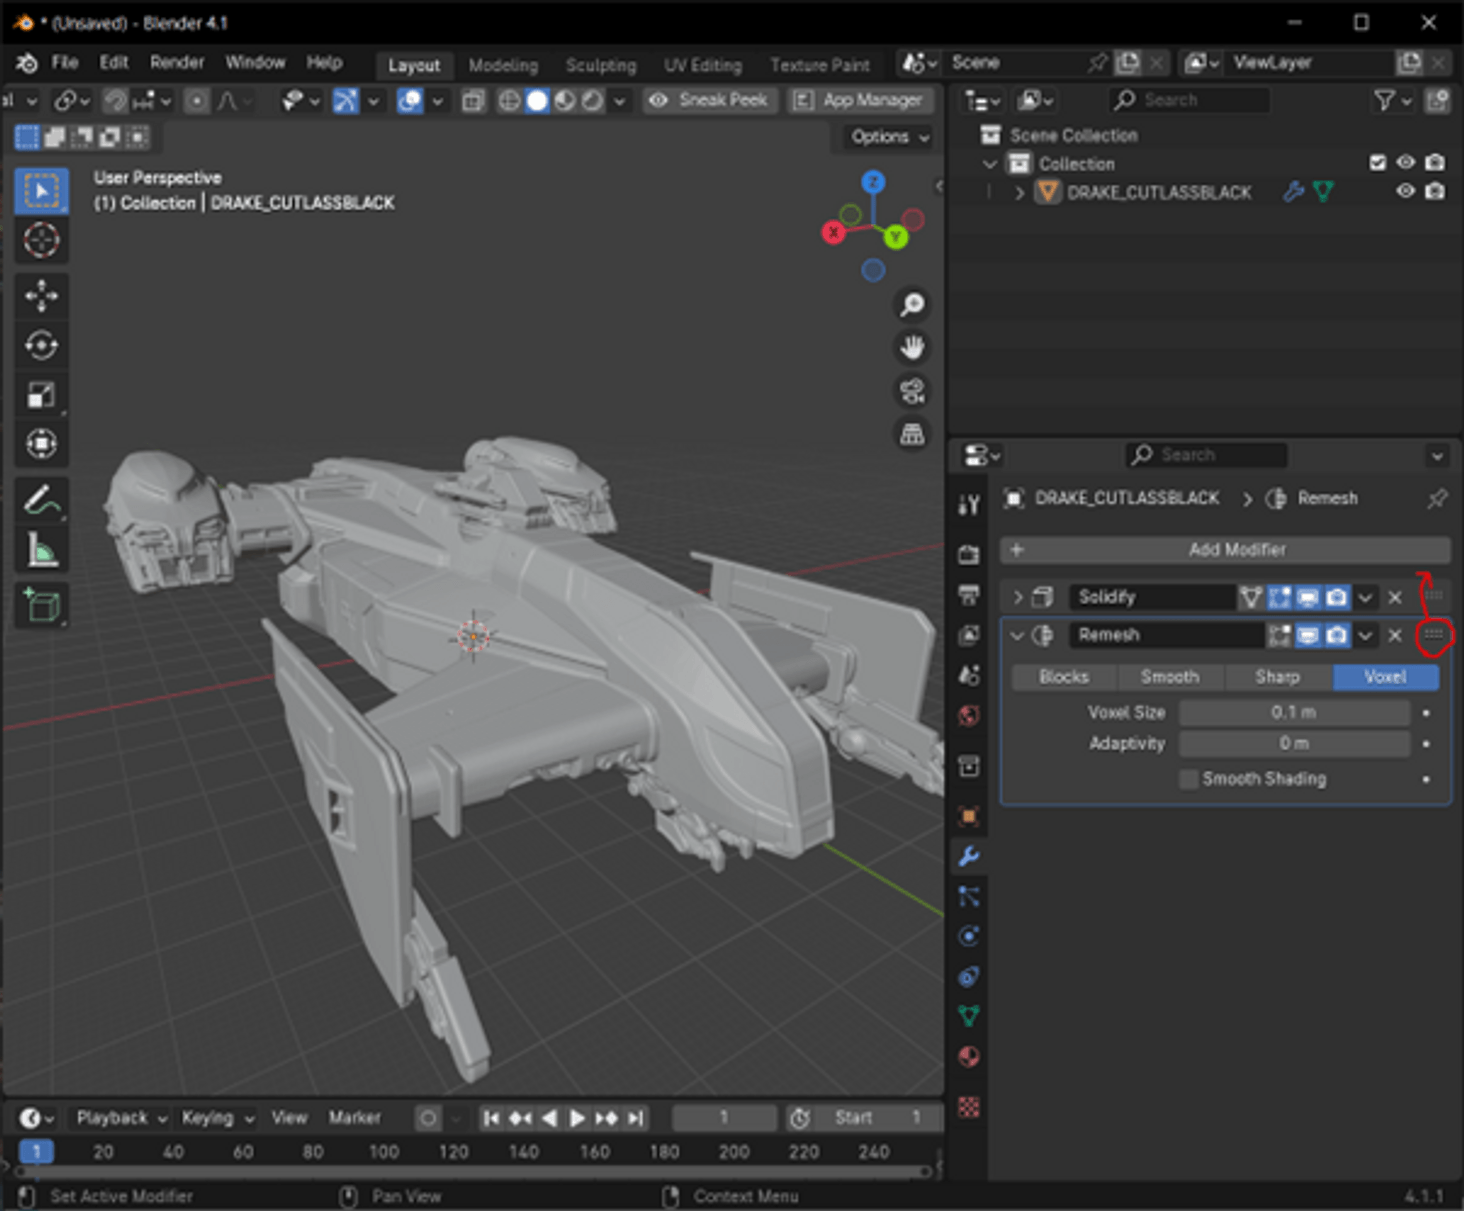Screen dimensions: 1464x1211
Task: Select the Rotate tool
Action: [41, 345]
